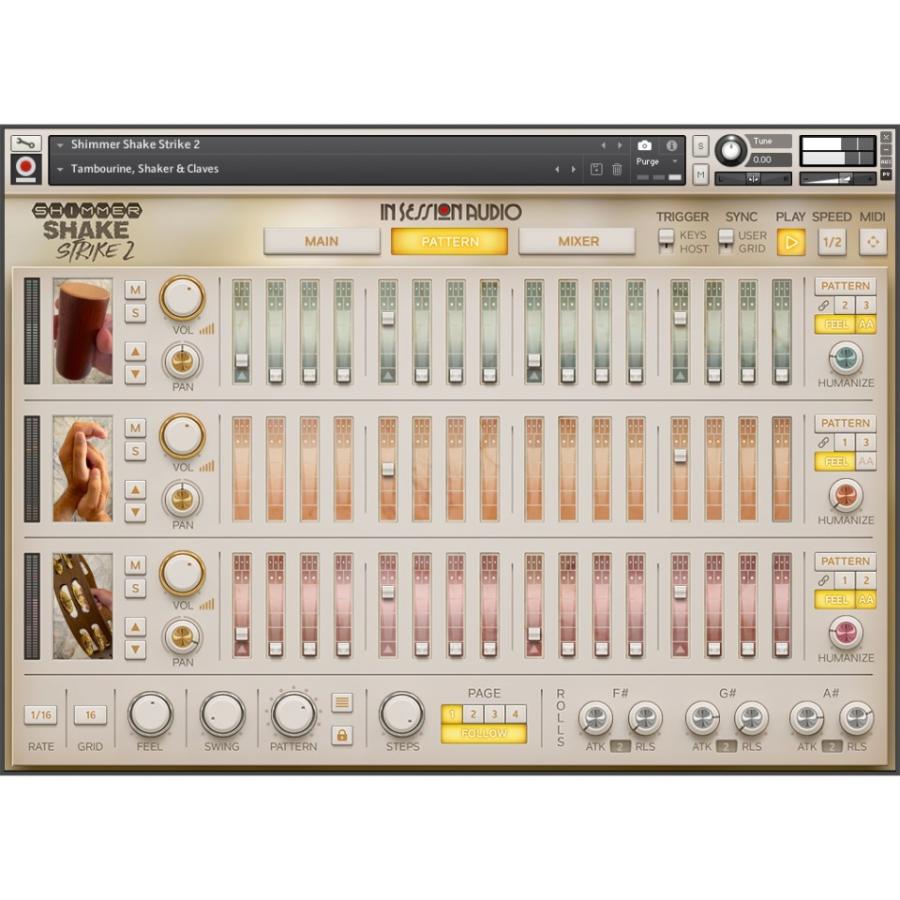Click the instrument info icon near Purge
Screen dimensions: 900x900
point(672,143)
